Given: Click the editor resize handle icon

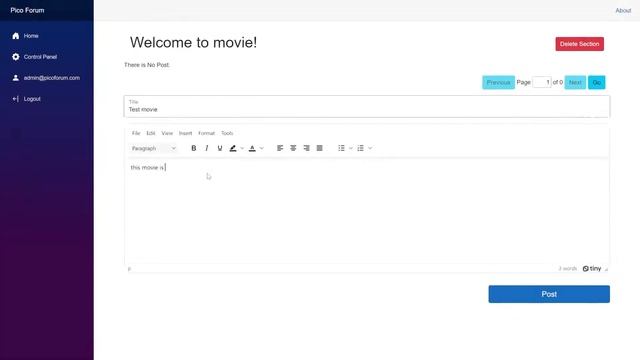Looking at the screenshot, I should (606, 269).
